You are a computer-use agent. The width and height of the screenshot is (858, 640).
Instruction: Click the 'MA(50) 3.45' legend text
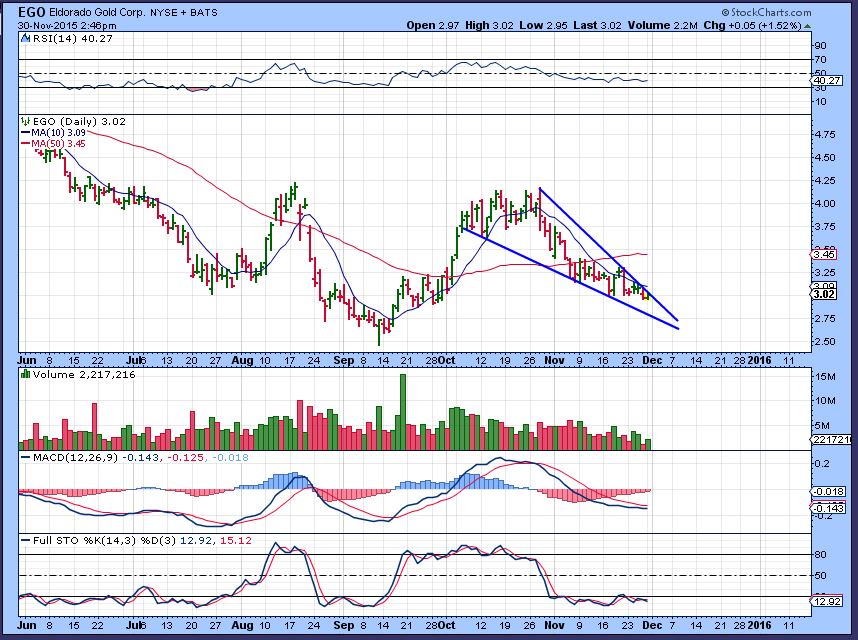pos(59,144)
